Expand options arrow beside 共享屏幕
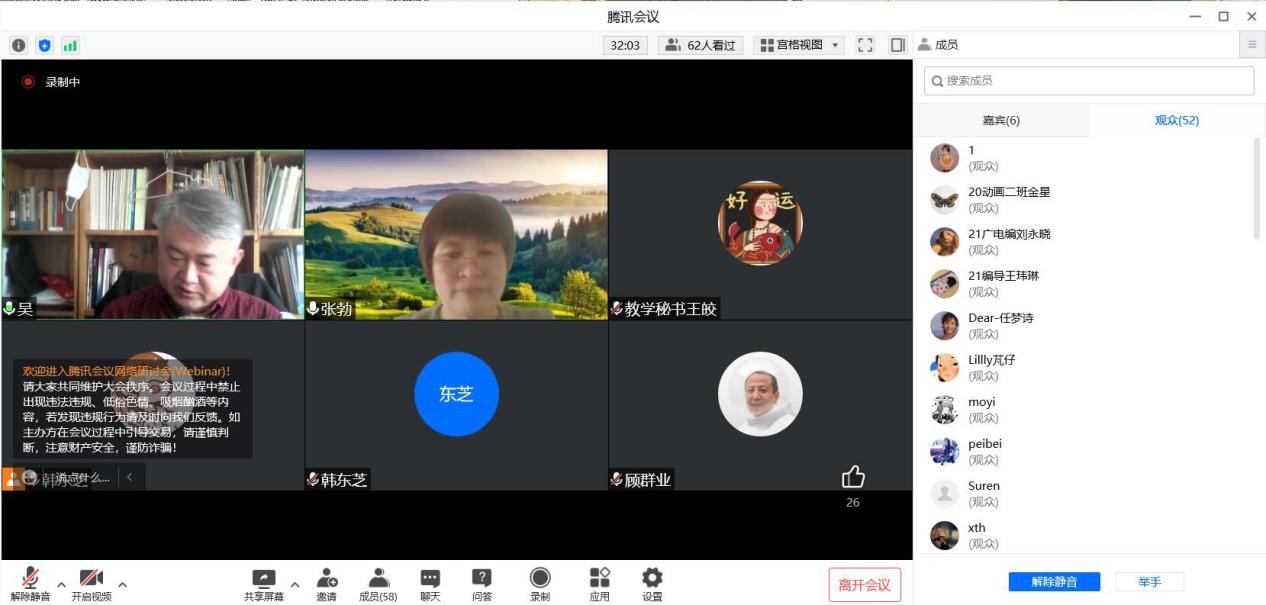Image resolution: width=1266 pixels, height=605 pixels. point(294,584)
